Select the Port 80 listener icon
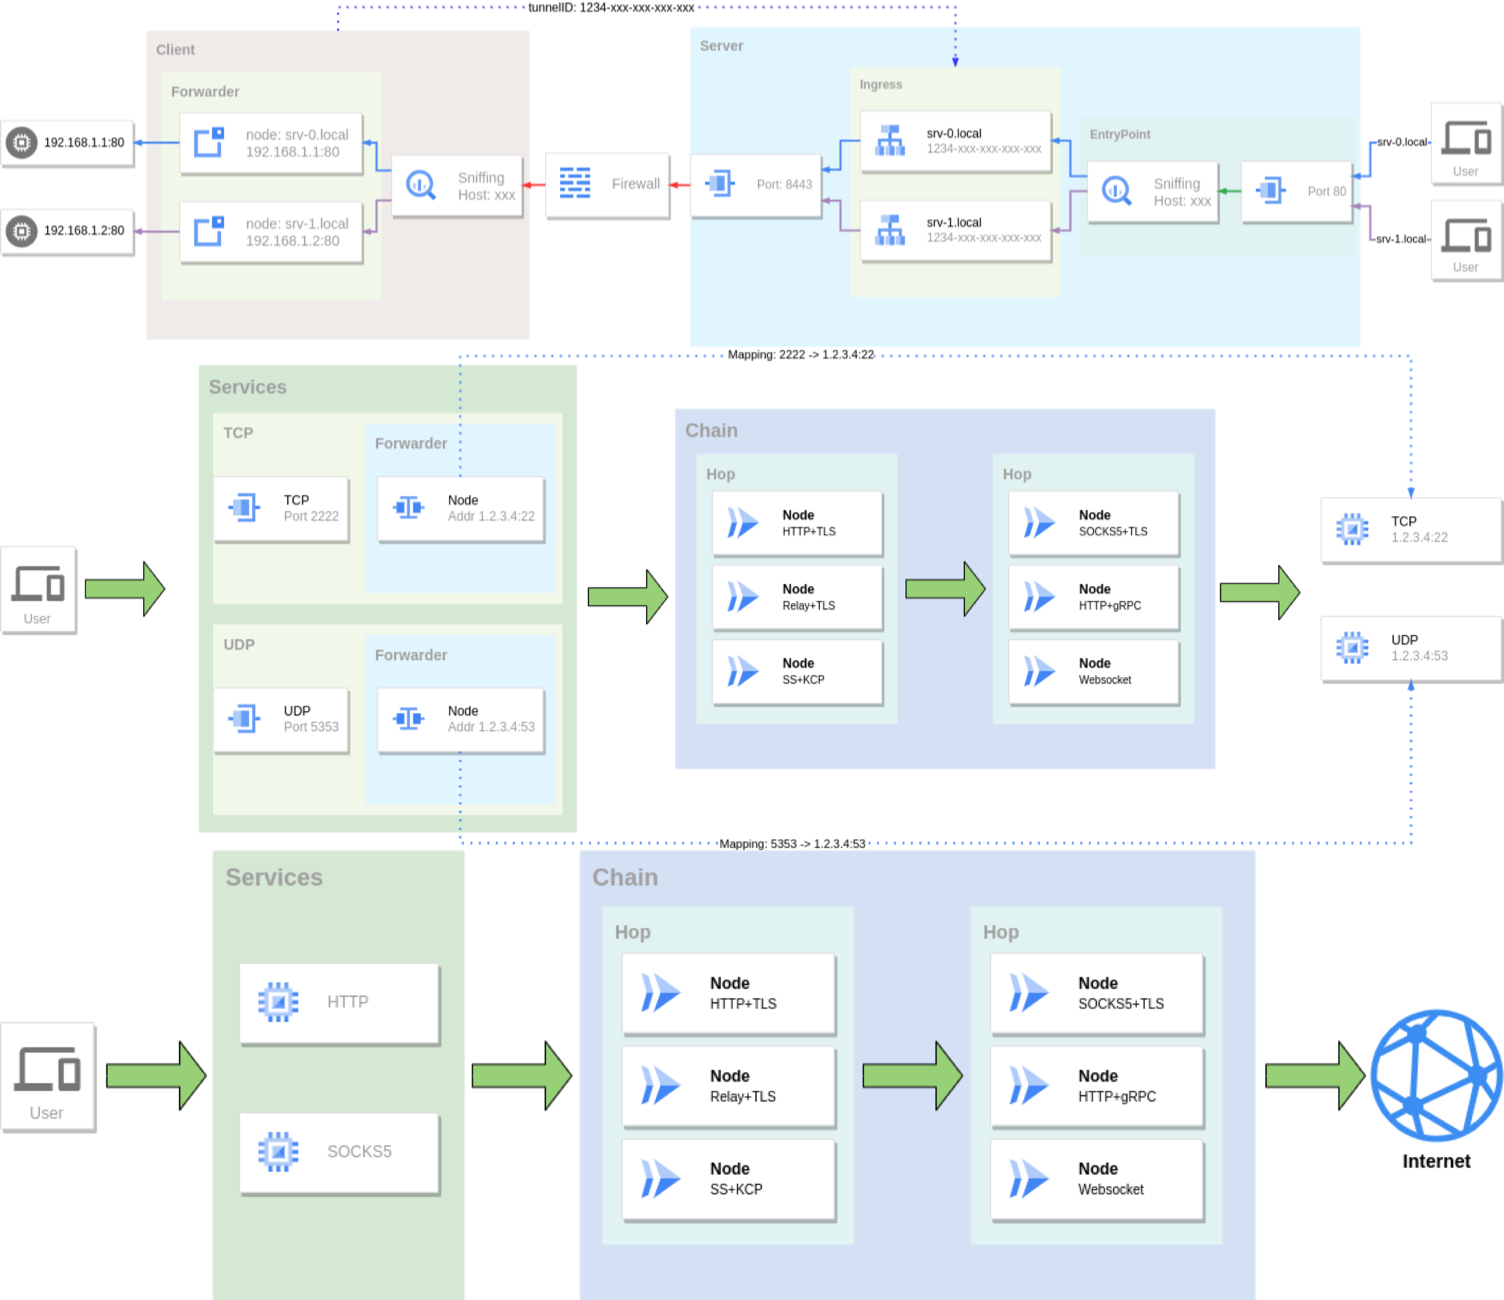 (1271, 189)
